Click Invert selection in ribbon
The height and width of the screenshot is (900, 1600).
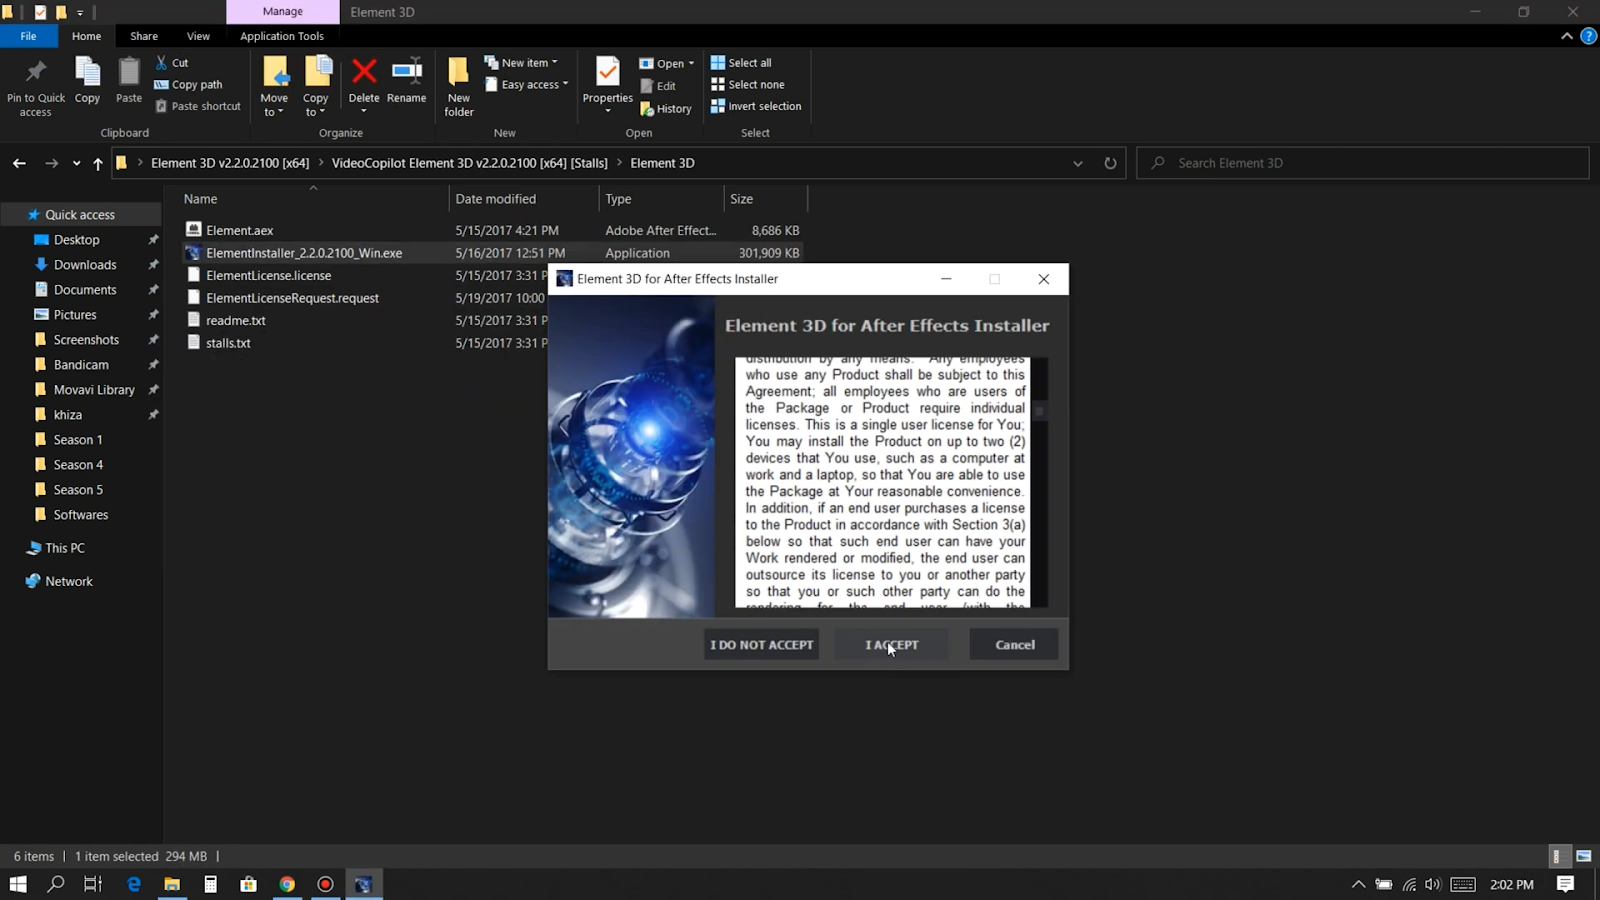tap(756, 106)
